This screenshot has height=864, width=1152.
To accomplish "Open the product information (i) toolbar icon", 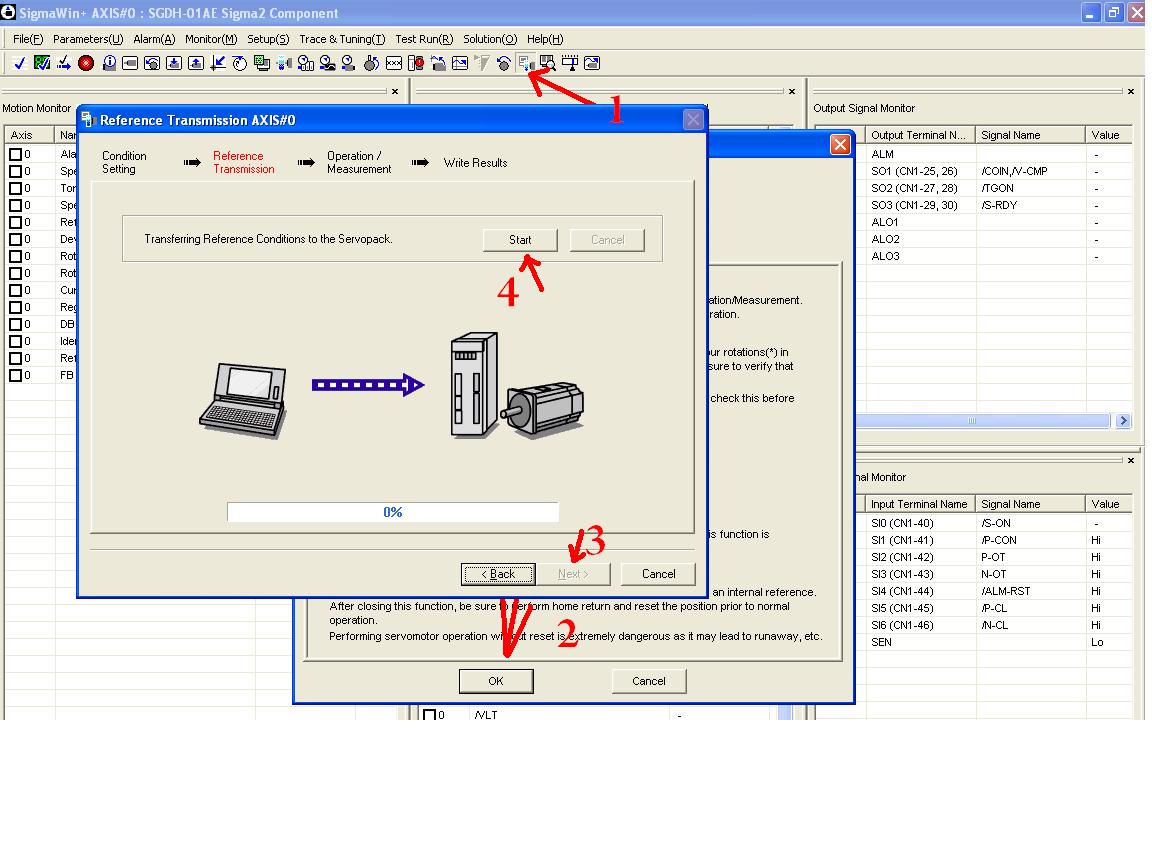I will click(x=109, y=63).
